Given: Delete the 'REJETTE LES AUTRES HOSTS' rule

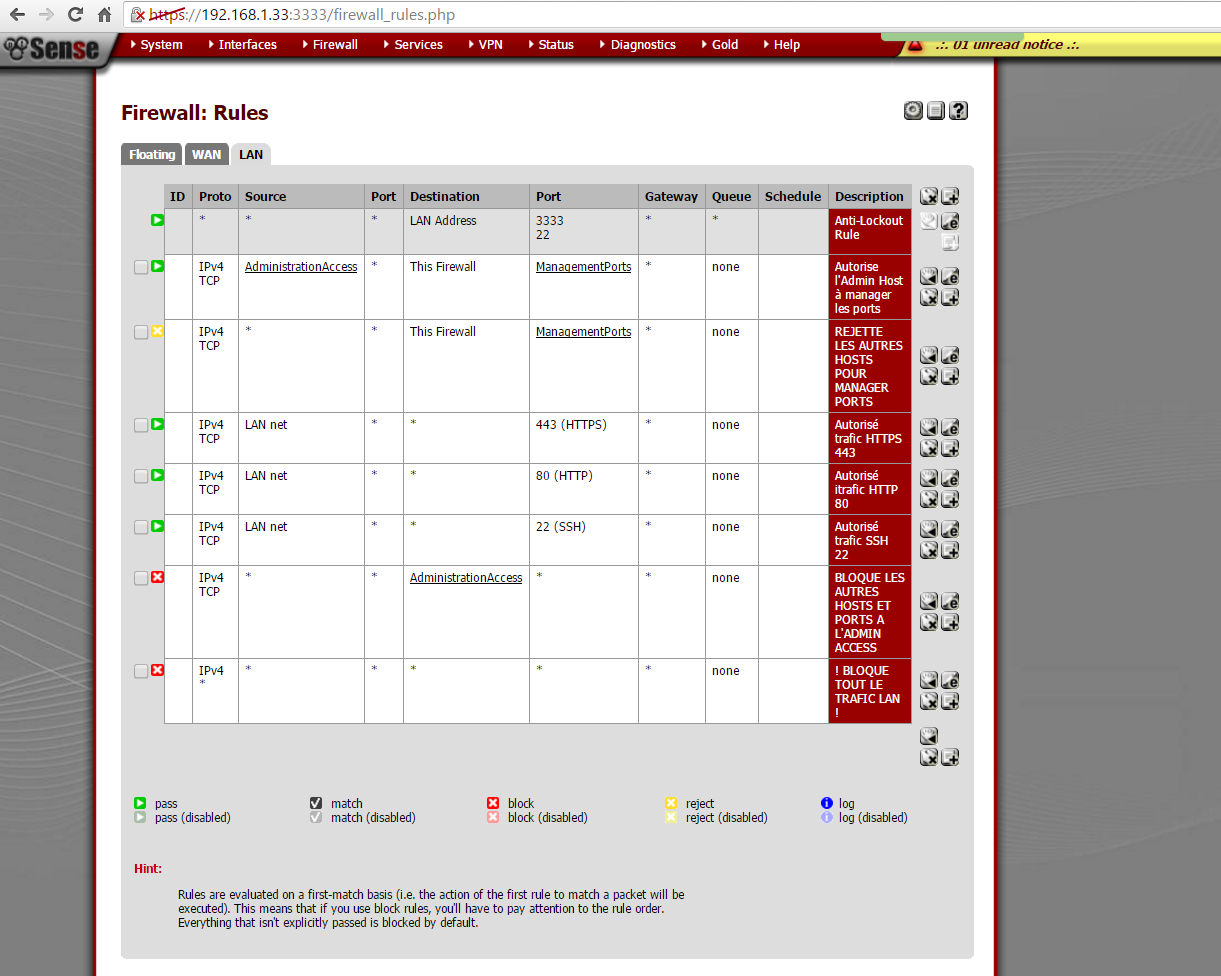Looking at the screenshot, I should pyautogui.click(x=929, y=376).
